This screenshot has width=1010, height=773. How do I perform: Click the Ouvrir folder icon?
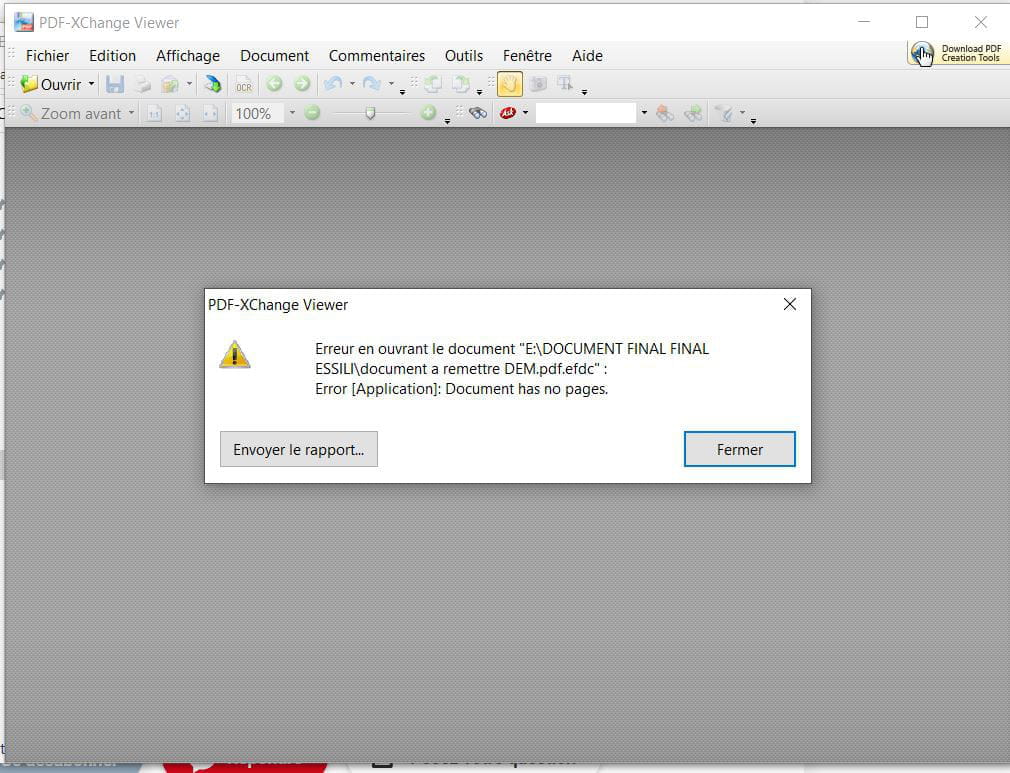coord(29,84)
